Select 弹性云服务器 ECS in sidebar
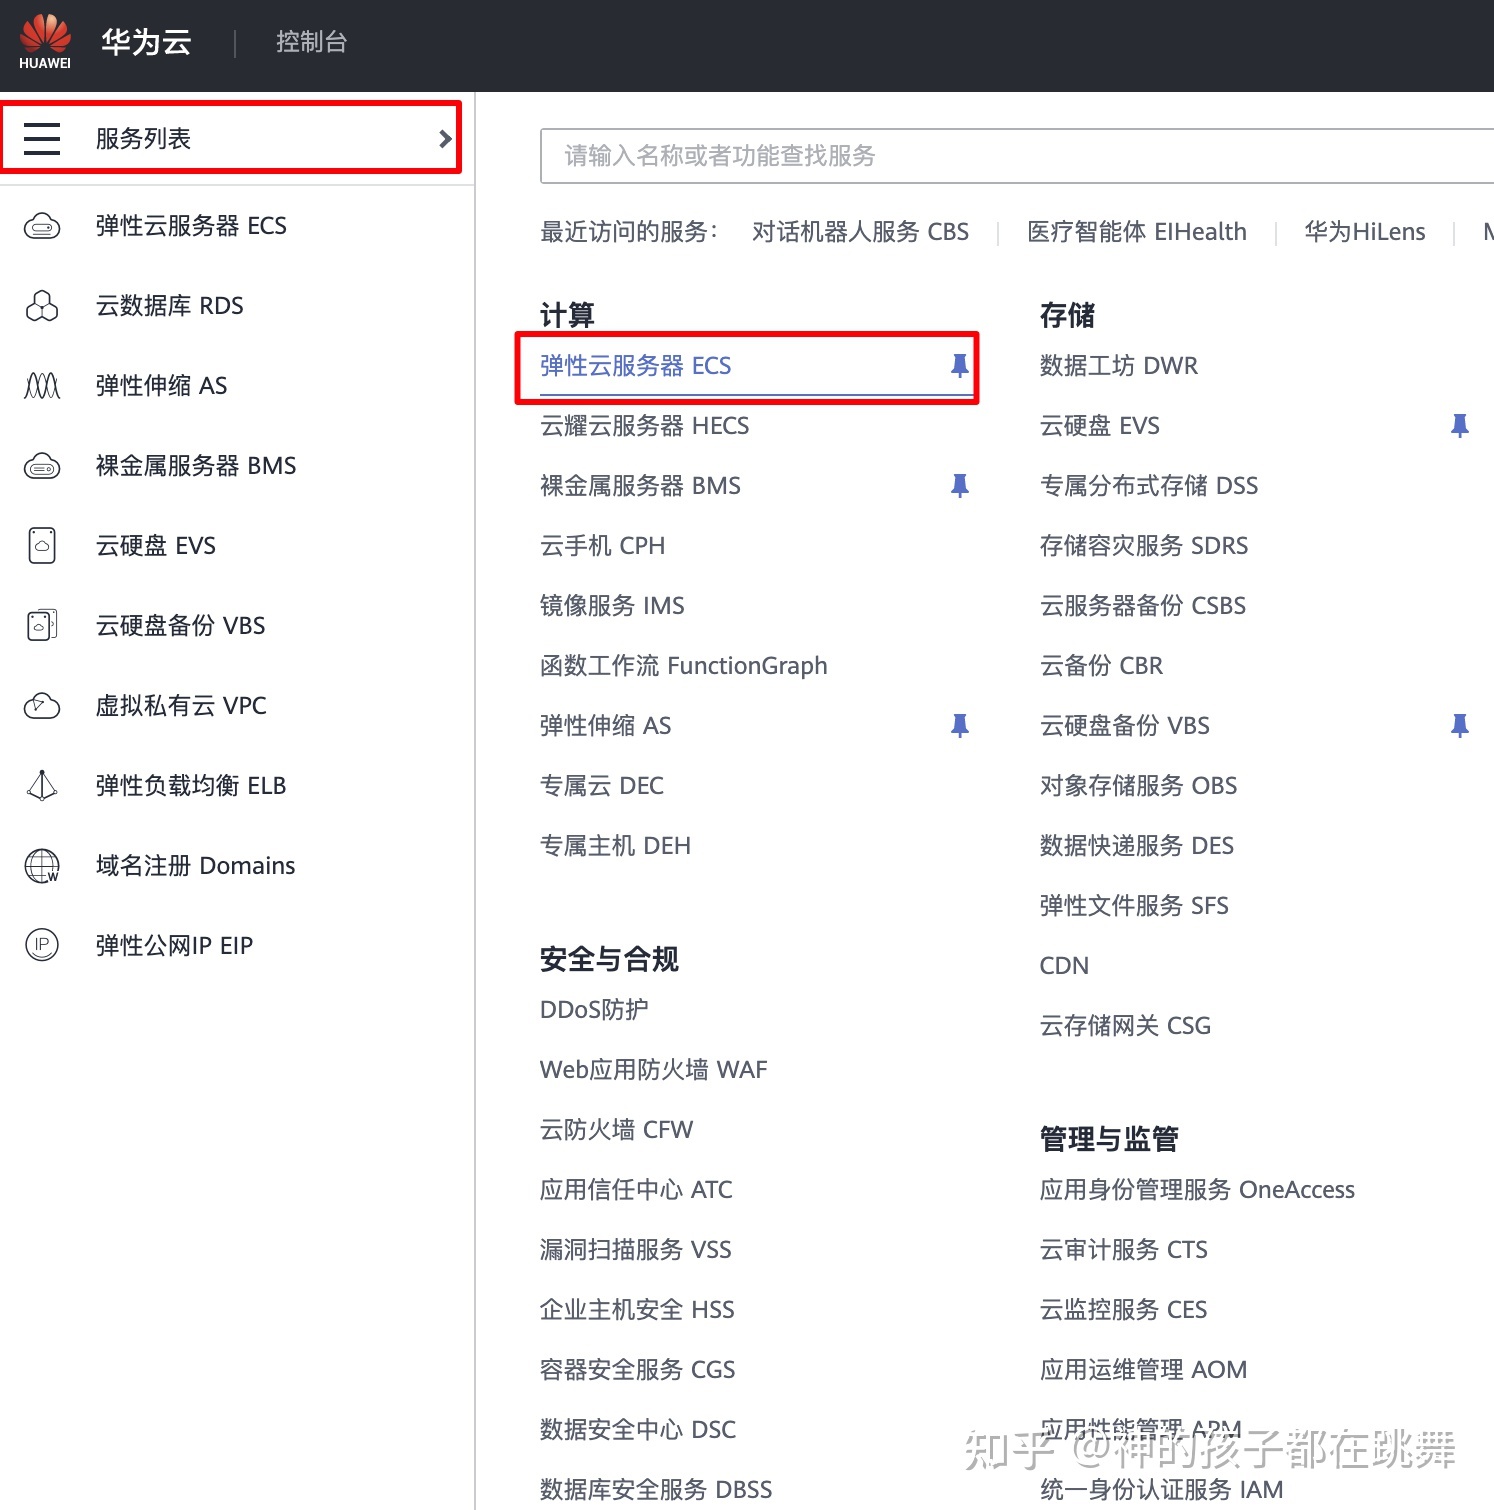Image resolution: width=1494 pixels, height=1510 pixels. click(191, 226)
